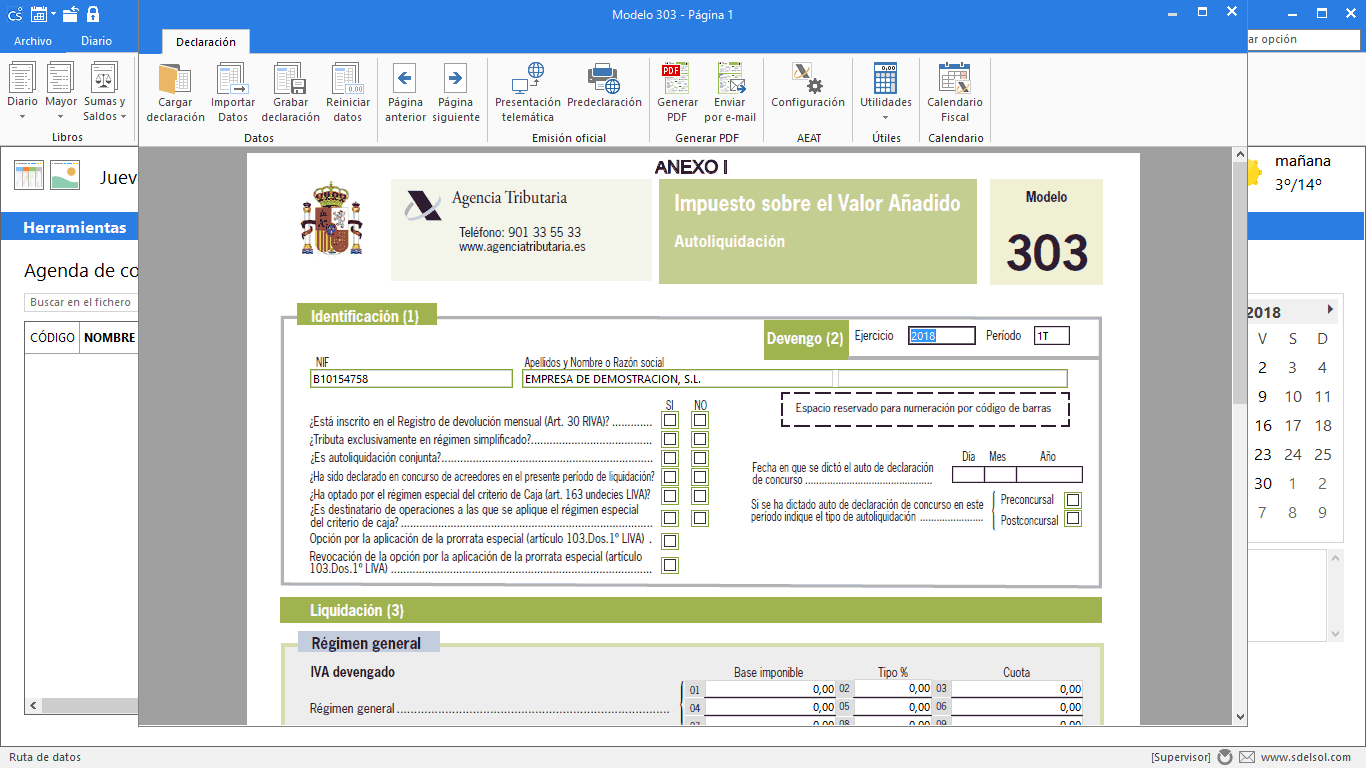The height and width of the screenshot is (768, 1366).
Task: Click mail envelope icon in status bar
Action: (x=1246, y=757)
